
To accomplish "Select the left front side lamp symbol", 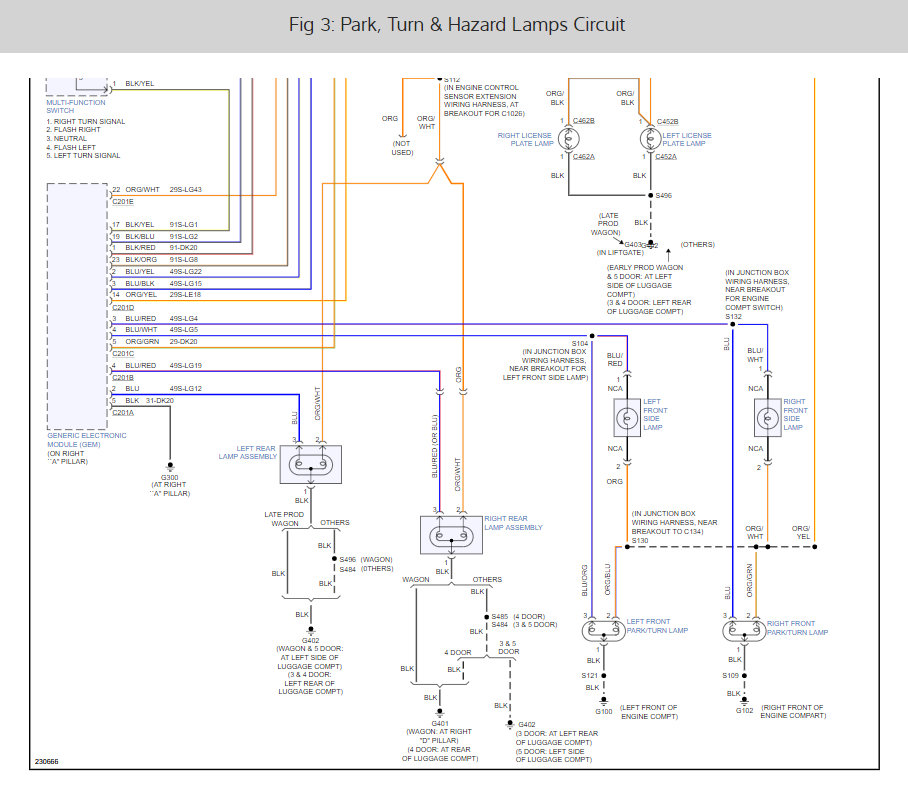I will click(x=627, y=418).
